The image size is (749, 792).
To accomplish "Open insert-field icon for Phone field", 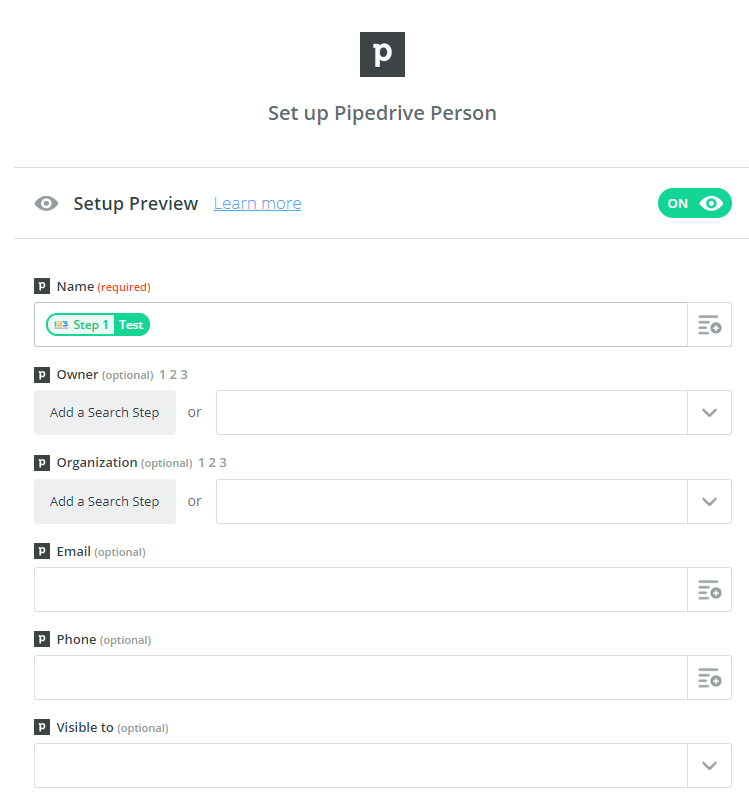I will pos(709,678).
